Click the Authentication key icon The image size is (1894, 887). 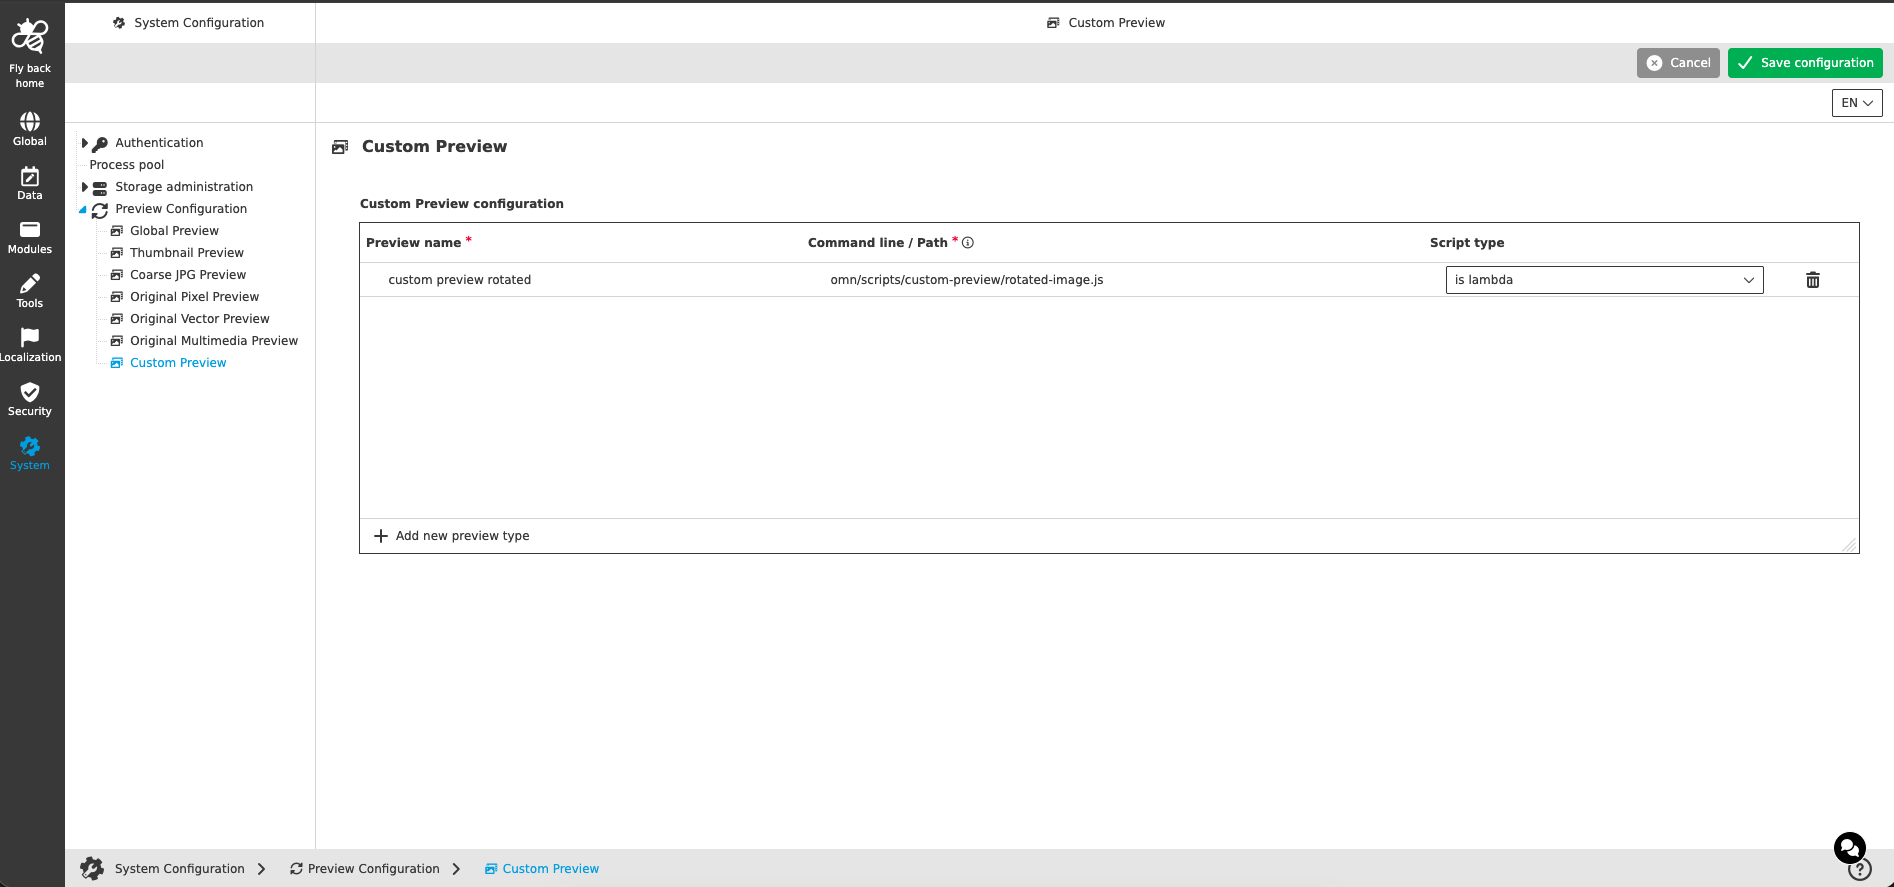tap(100, 143)
